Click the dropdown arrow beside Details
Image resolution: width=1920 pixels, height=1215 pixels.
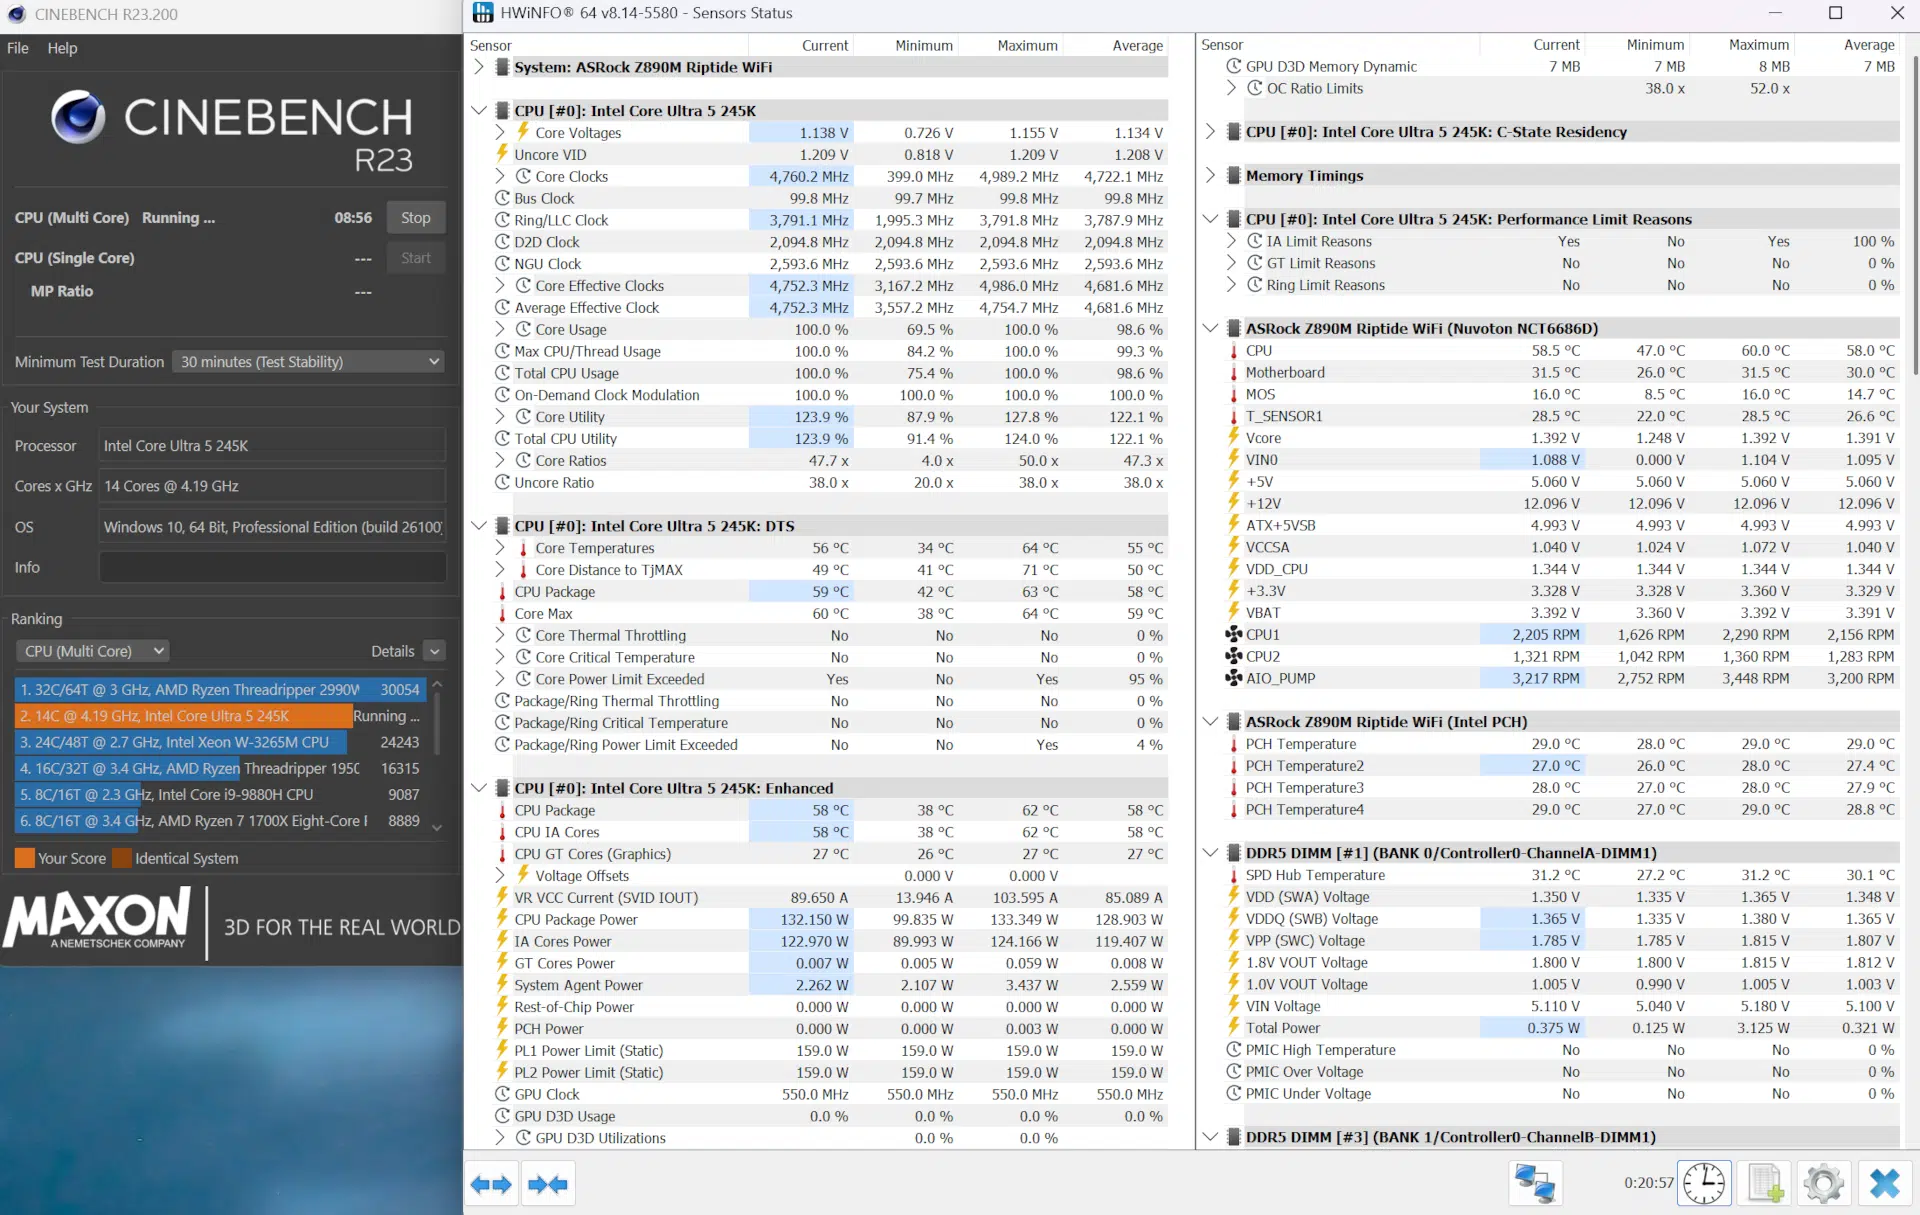pos(434,651)
